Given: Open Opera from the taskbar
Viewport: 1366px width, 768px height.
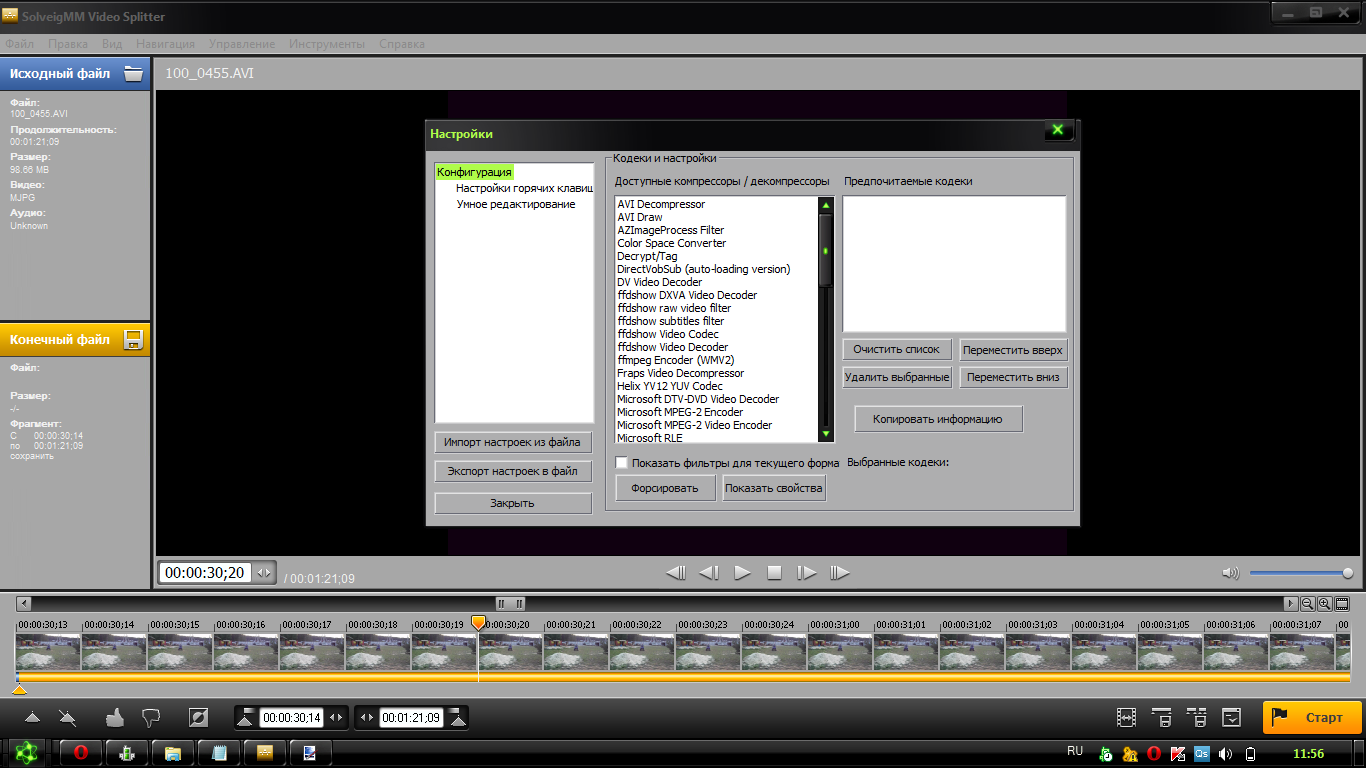Looking at the screenshot, I should 81,753.
